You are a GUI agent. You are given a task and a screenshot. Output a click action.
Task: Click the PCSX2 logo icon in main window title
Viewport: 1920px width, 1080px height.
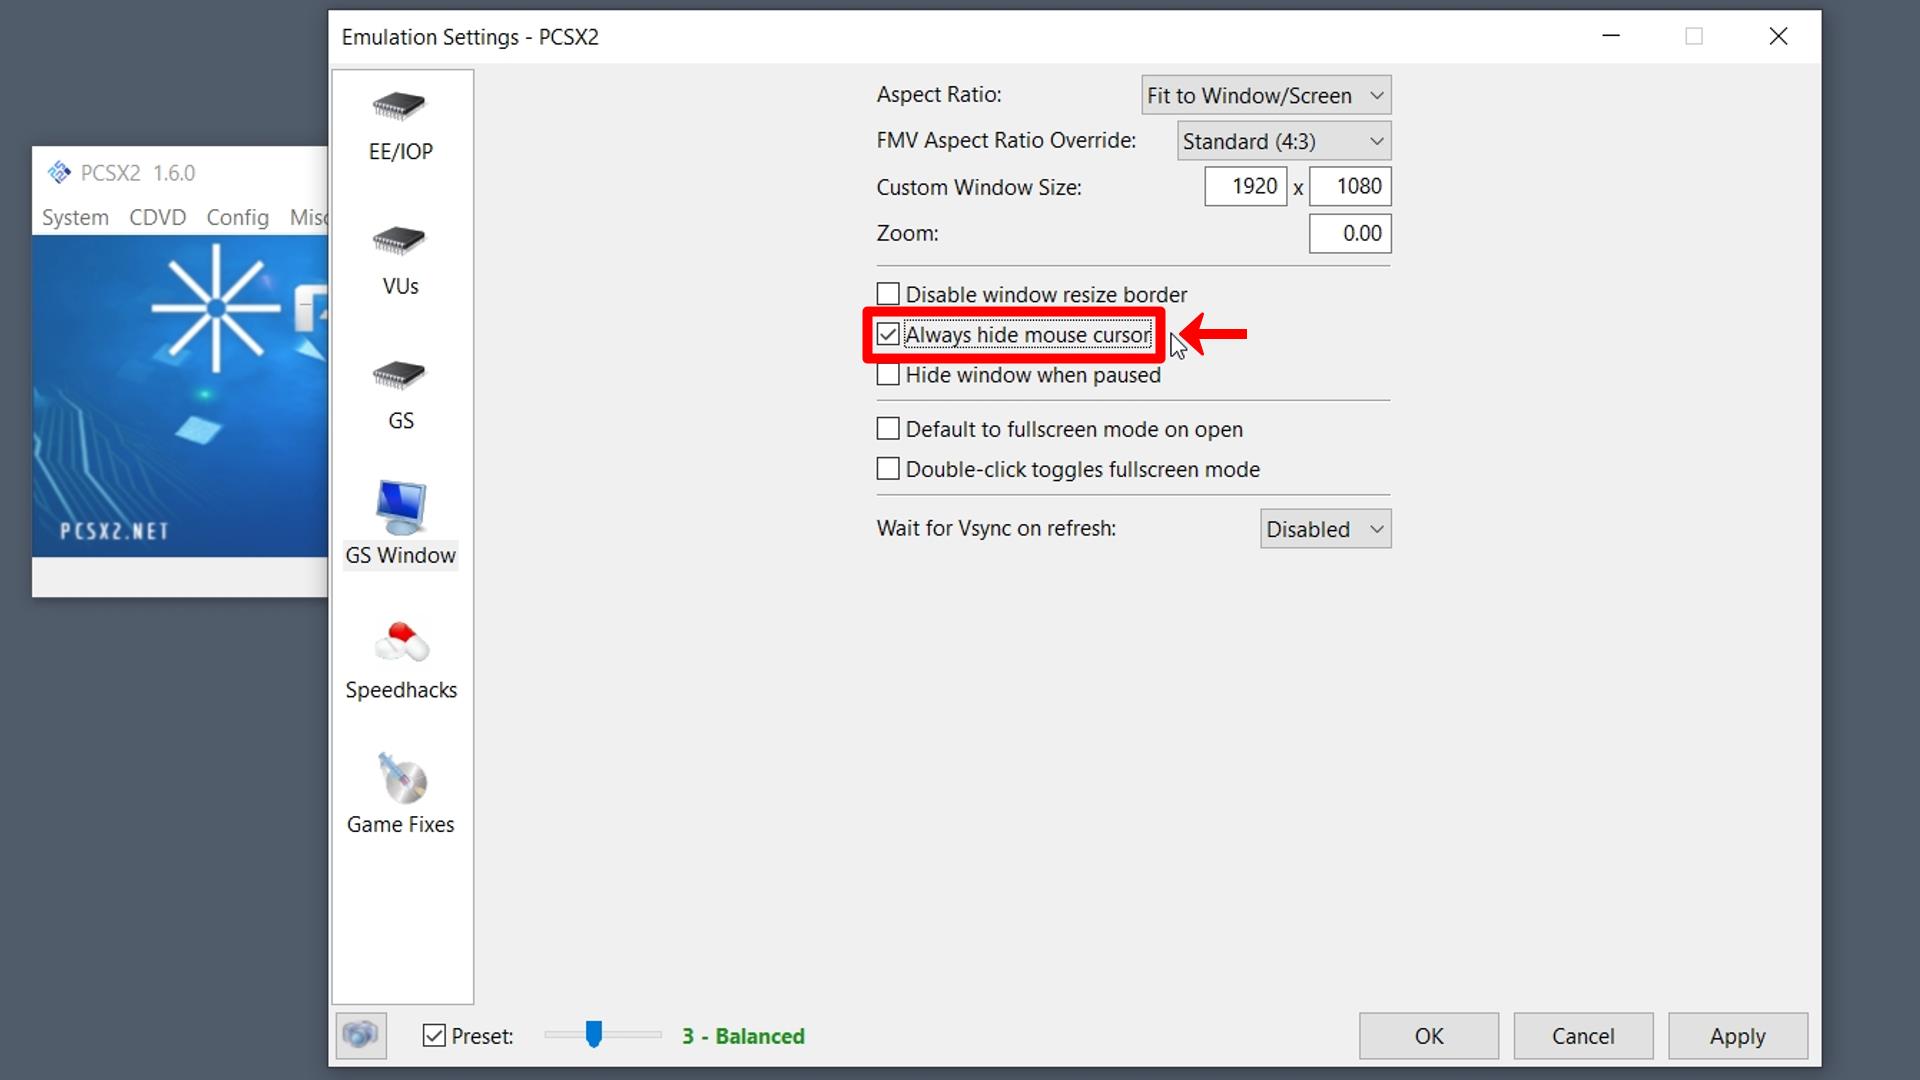(59, 173)
